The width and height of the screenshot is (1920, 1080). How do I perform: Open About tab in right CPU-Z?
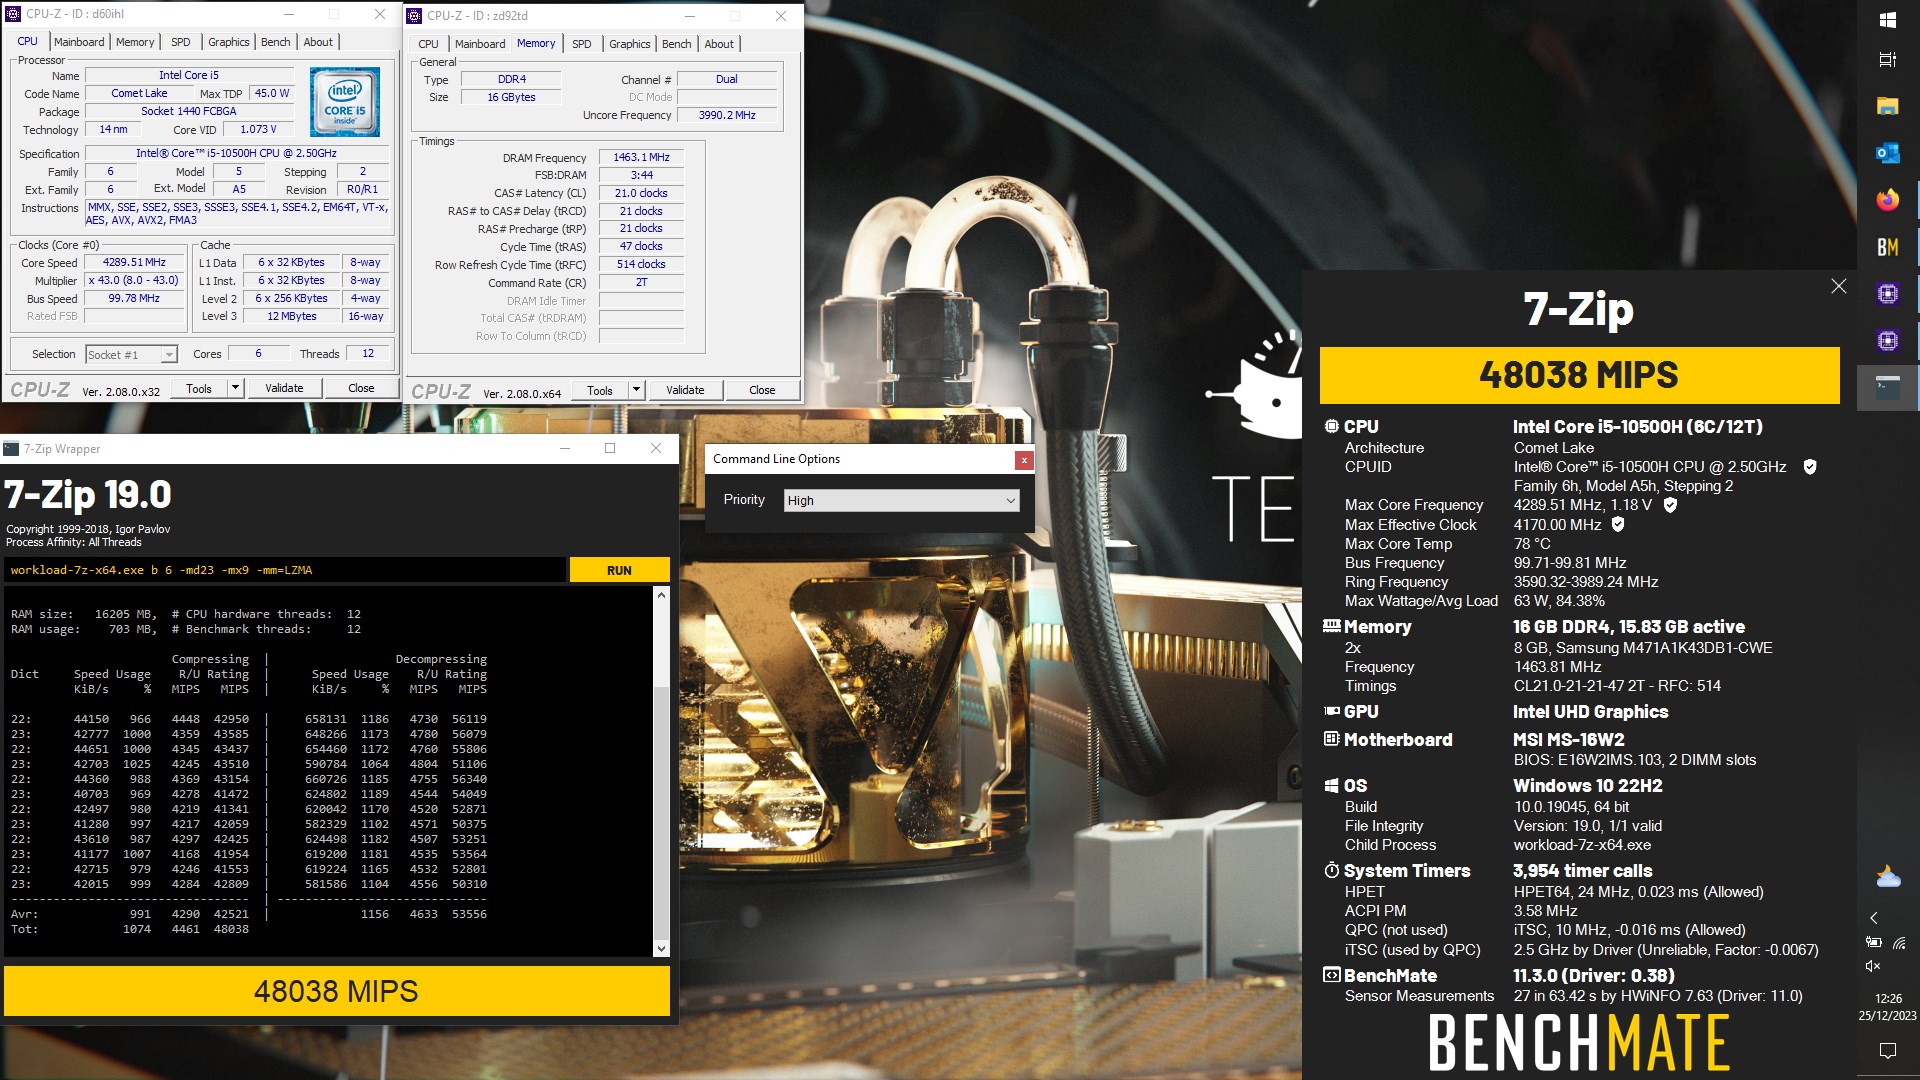(719, 44)
